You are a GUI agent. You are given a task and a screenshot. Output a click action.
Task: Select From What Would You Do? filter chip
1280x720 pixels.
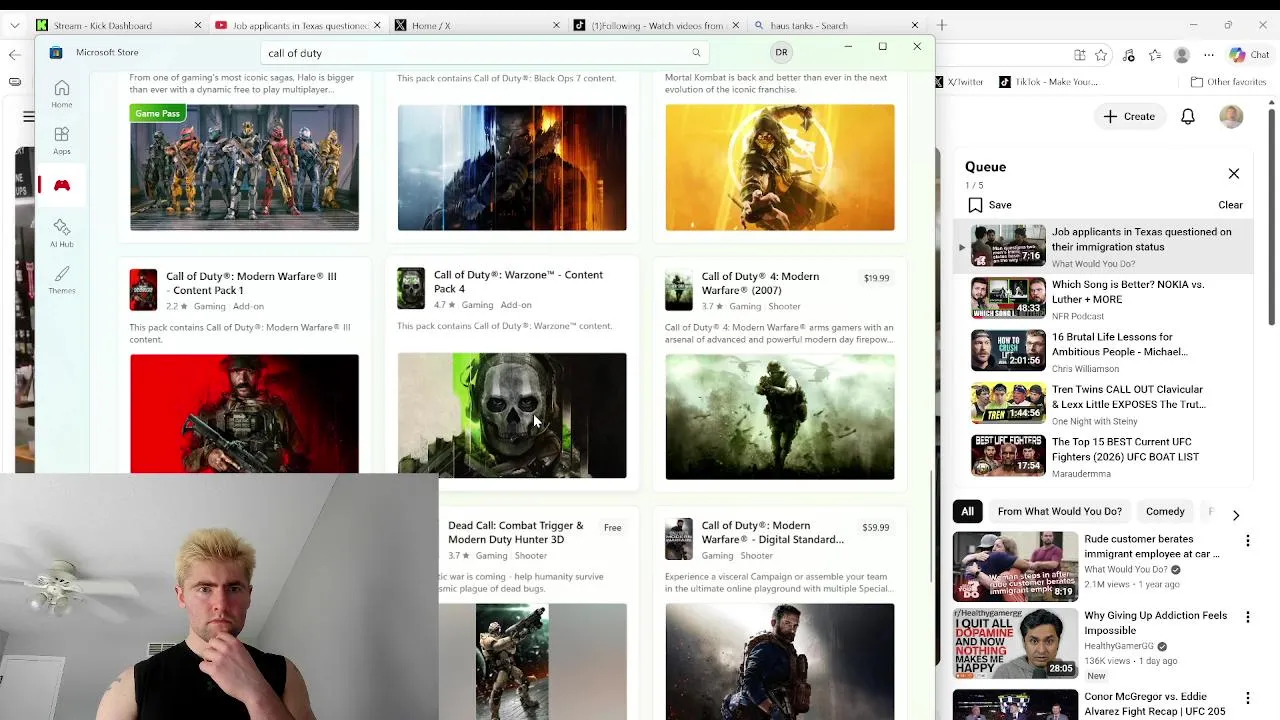pyautogui.click(x=1059, y=511)
